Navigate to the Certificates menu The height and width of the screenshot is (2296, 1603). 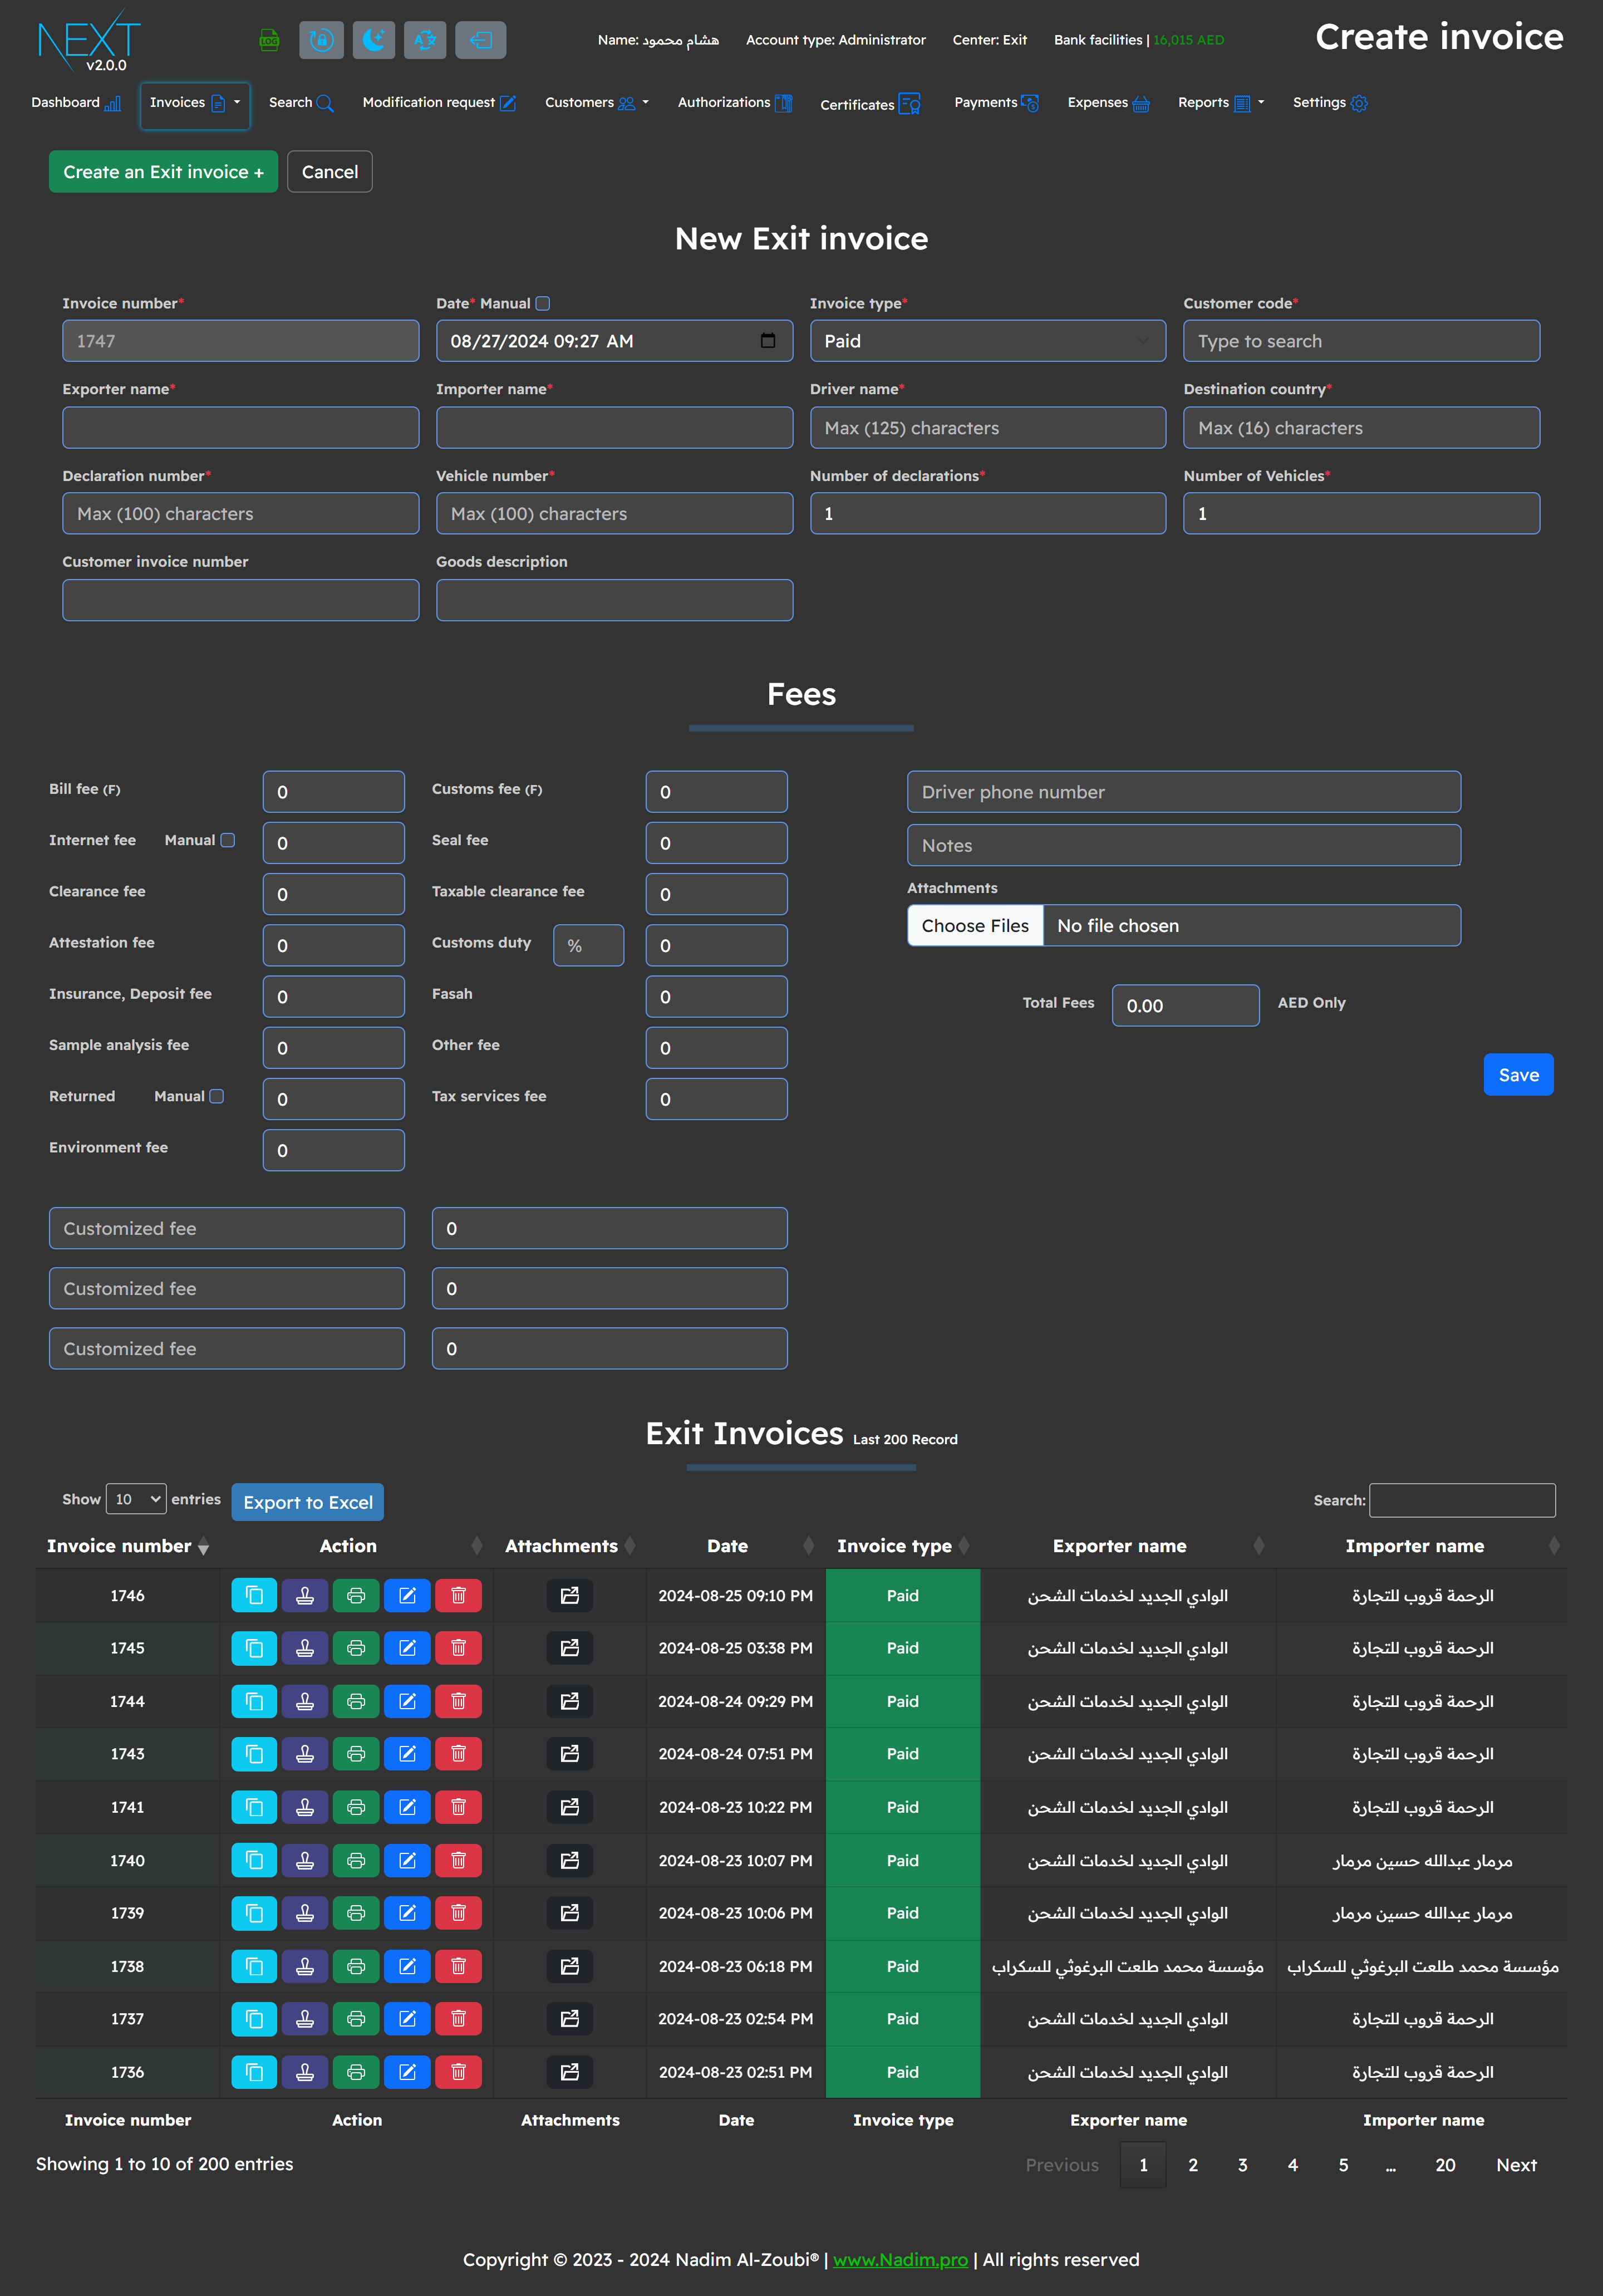click(x=867, y=104)
